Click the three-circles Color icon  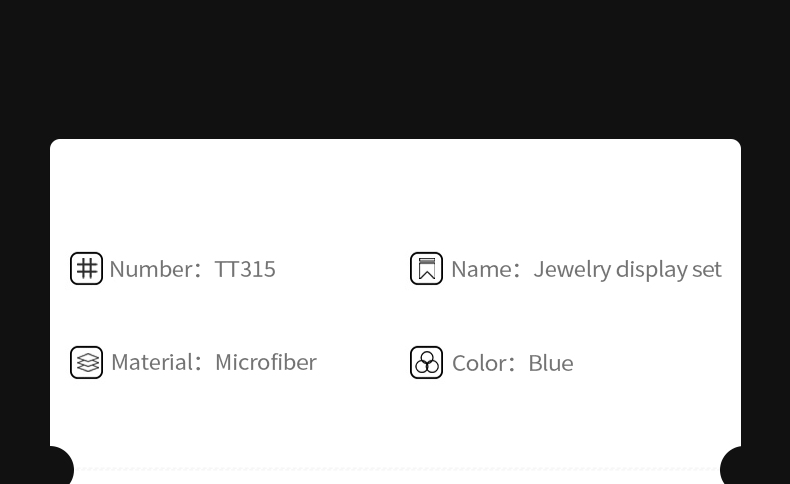[426, 362]
